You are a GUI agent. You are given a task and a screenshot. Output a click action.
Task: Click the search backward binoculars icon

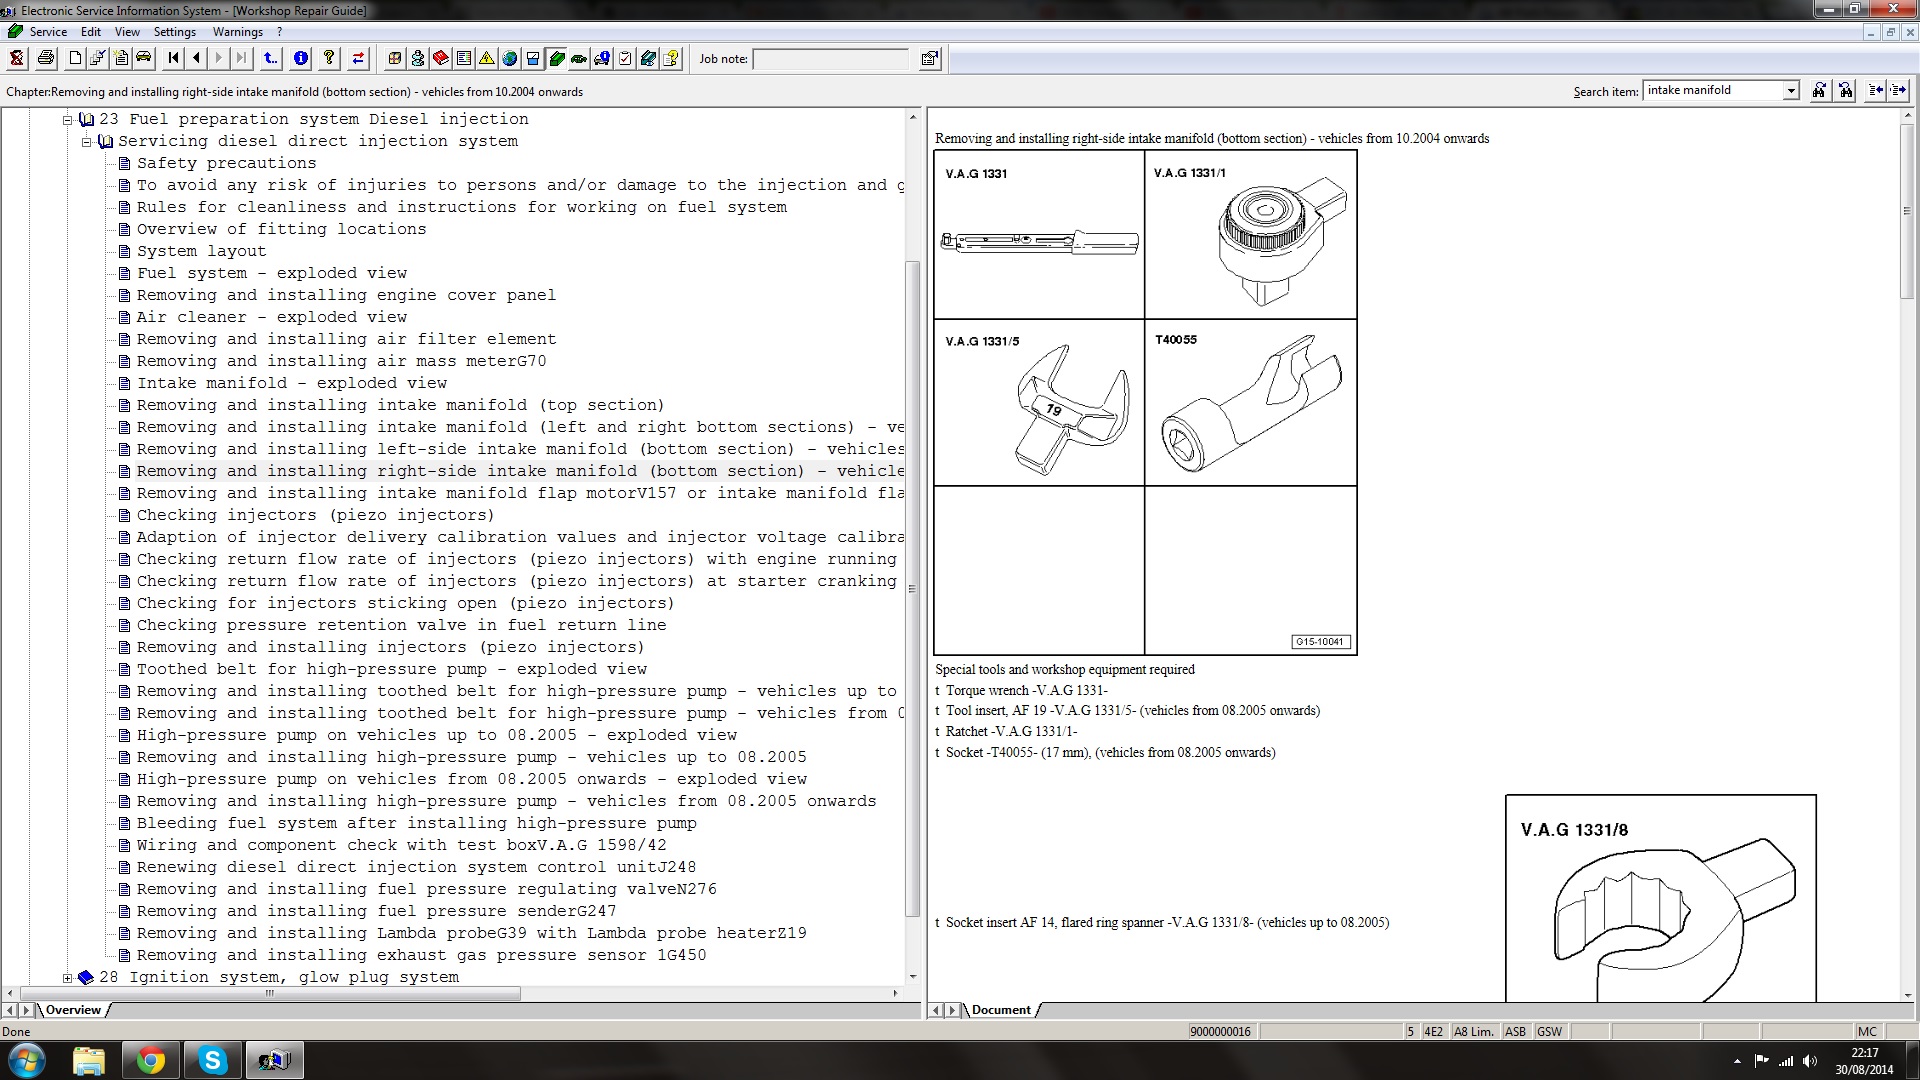(1846, 90)
